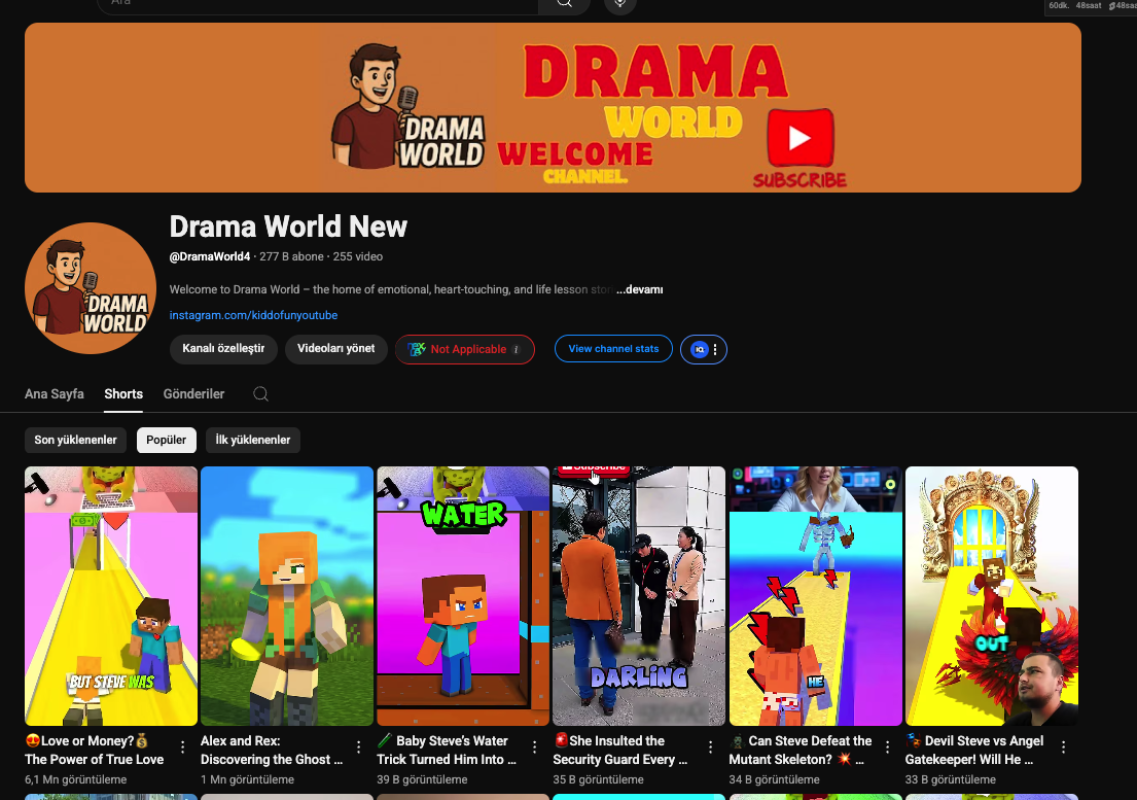Click title 'She Insulted the Security Guard Every'
Viewport: 1137px width, 800px height.
tap(620, 750)
